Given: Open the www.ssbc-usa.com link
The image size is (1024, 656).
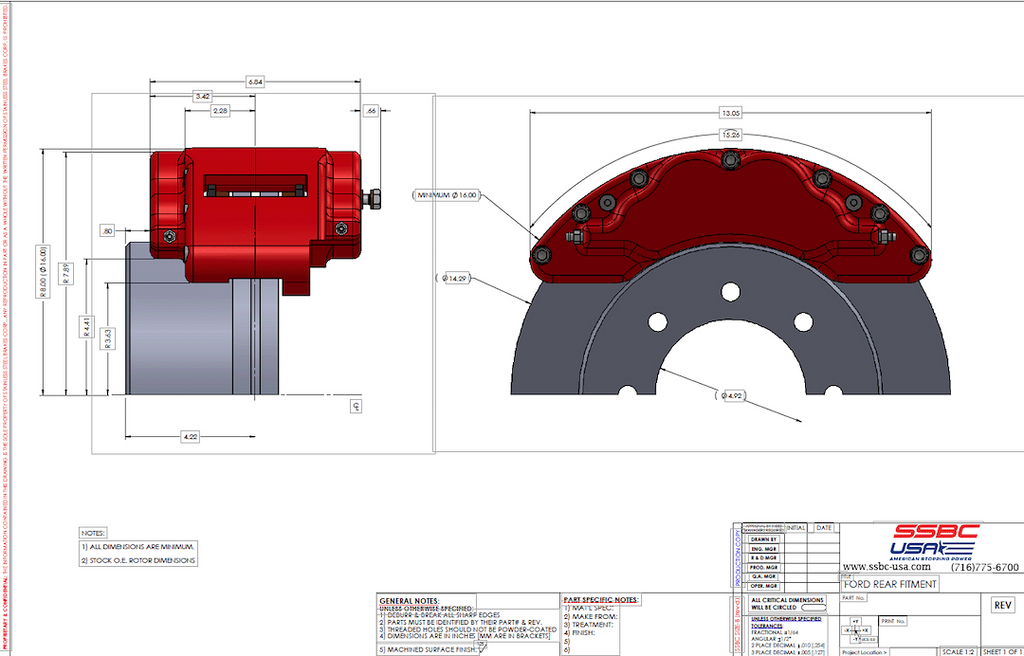Looking at the screenshot, I should tap(886, 566).
